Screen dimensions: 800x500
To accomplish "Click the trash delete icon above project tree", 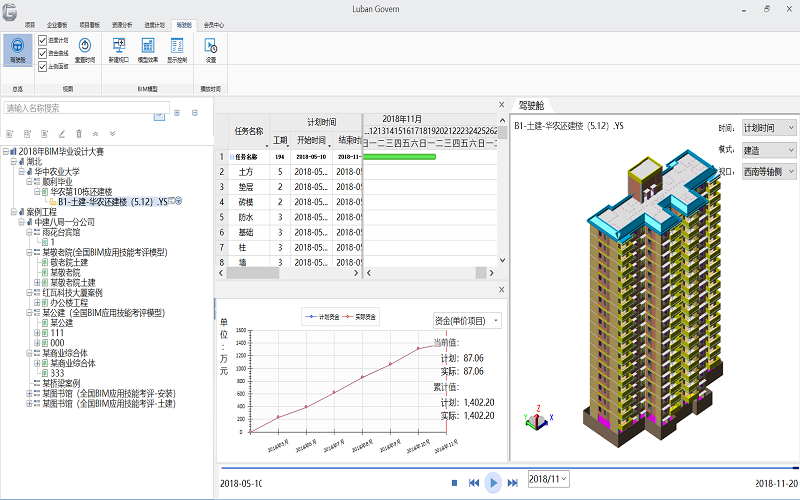I will [x=79, y=134].
